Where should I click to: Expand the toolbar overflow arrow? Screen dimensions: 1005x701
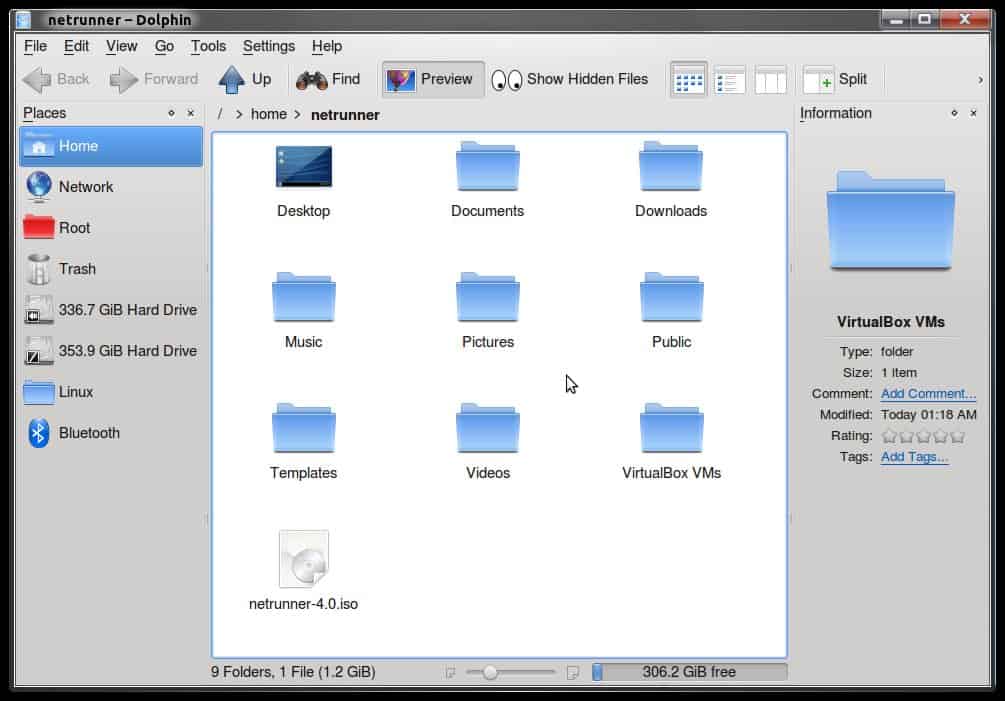980,80
